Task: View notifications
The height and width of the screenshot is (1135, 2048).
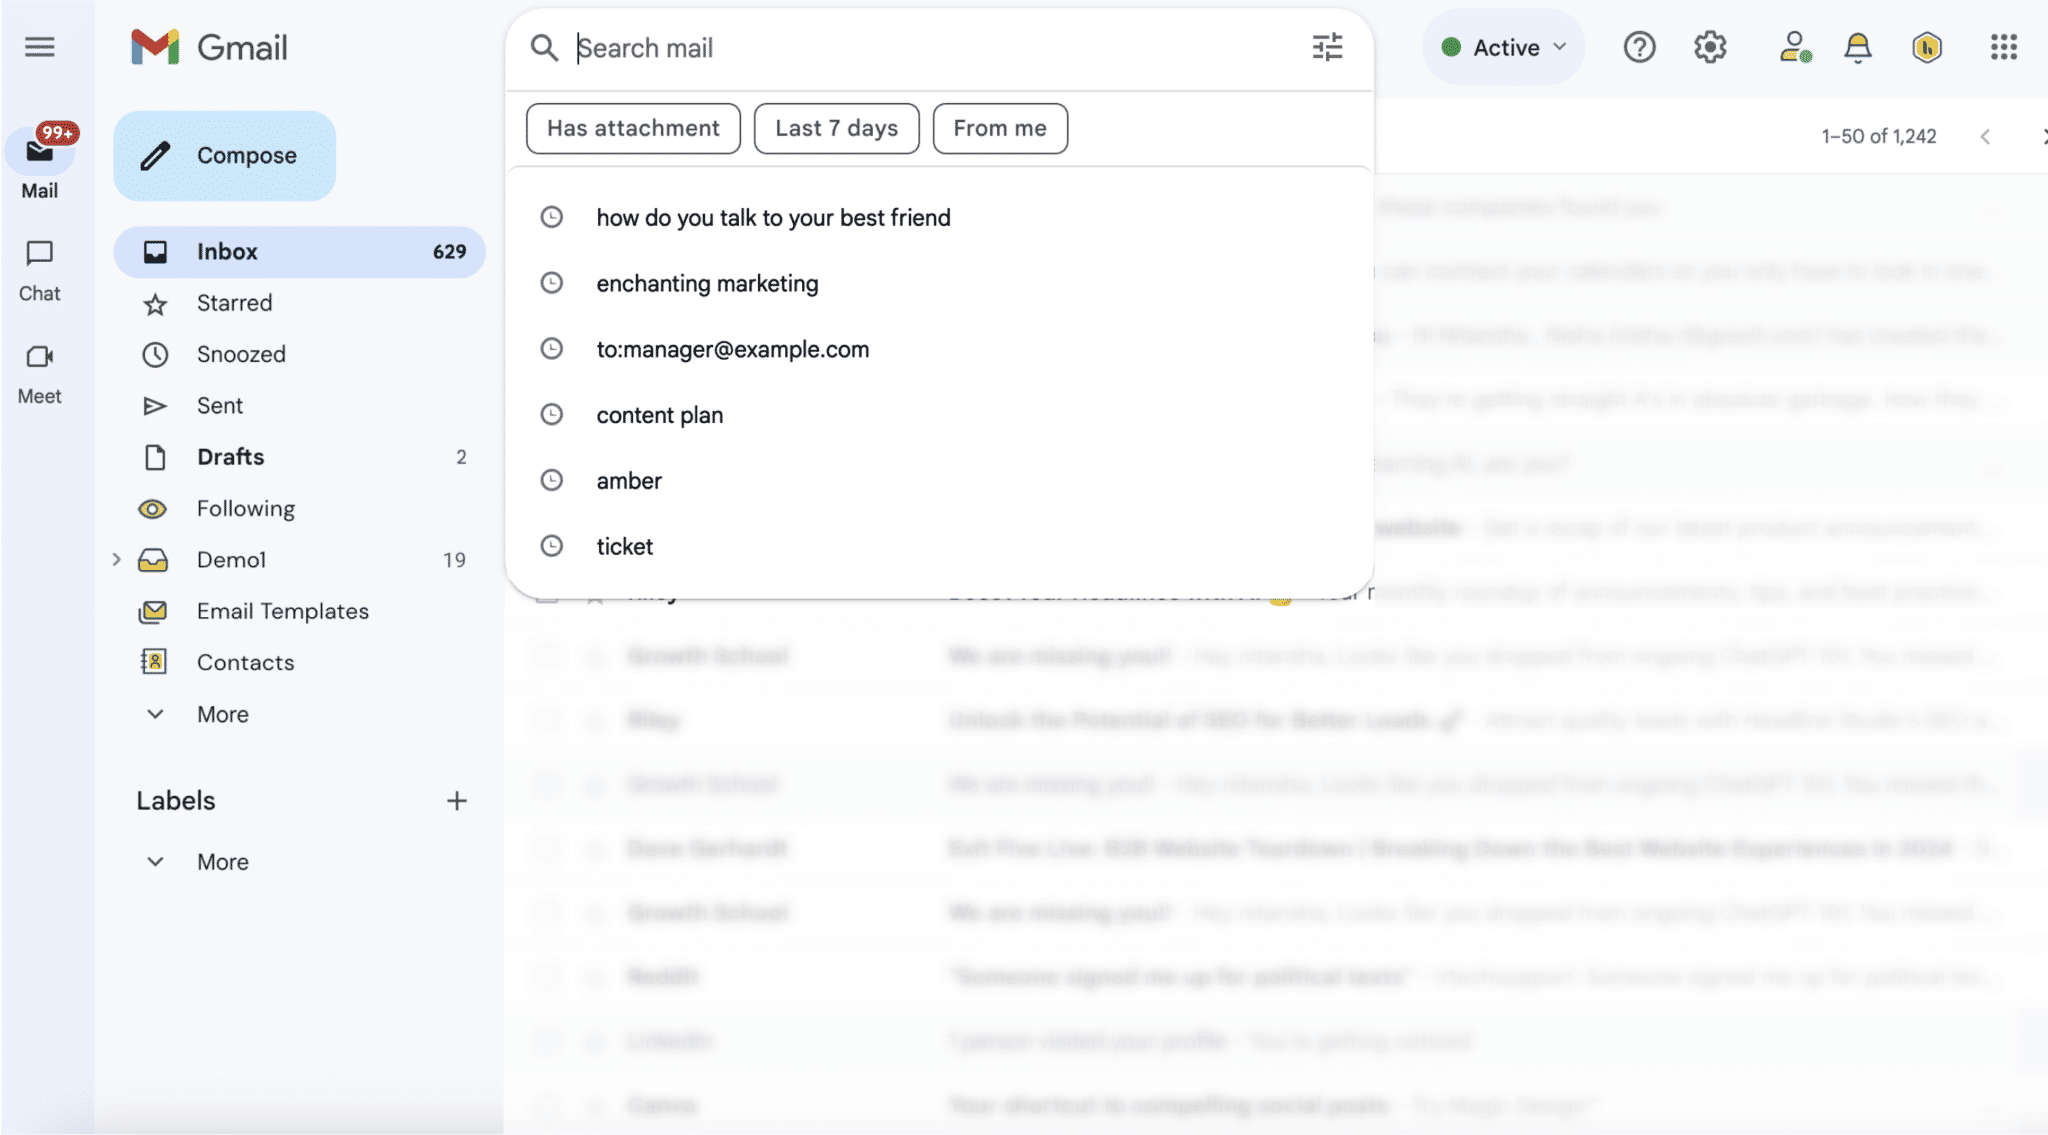Action: click(x=1857, y=47)
